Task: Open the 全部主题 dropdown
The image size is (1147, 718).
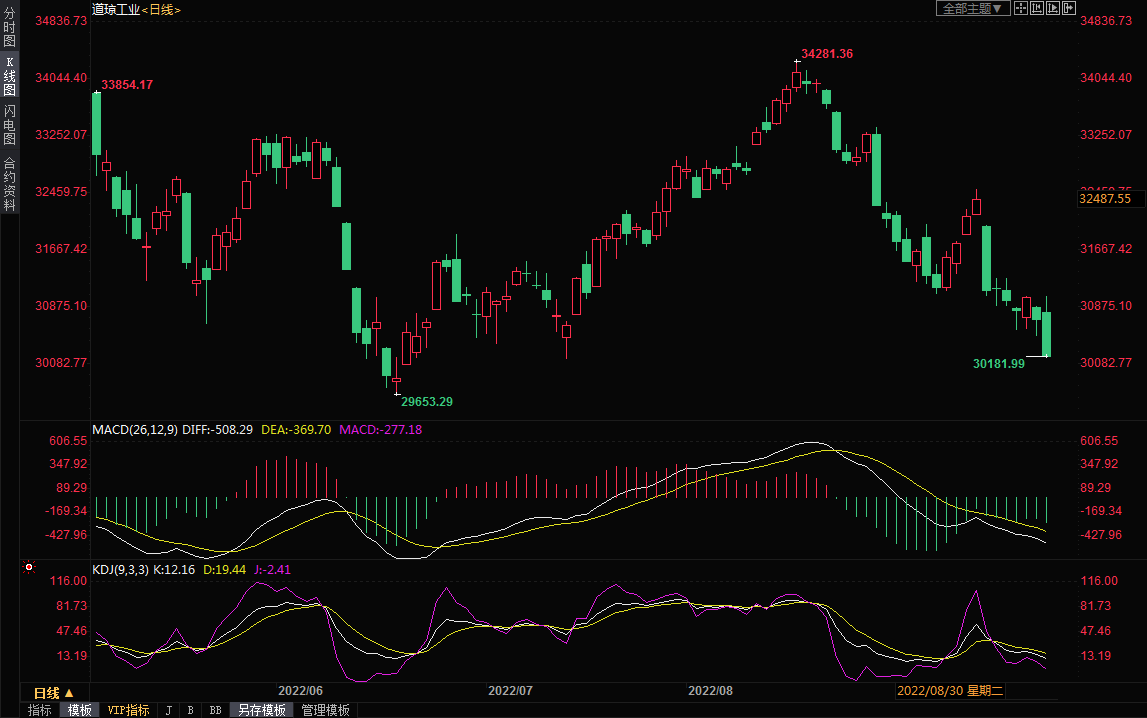Action: 971,8
